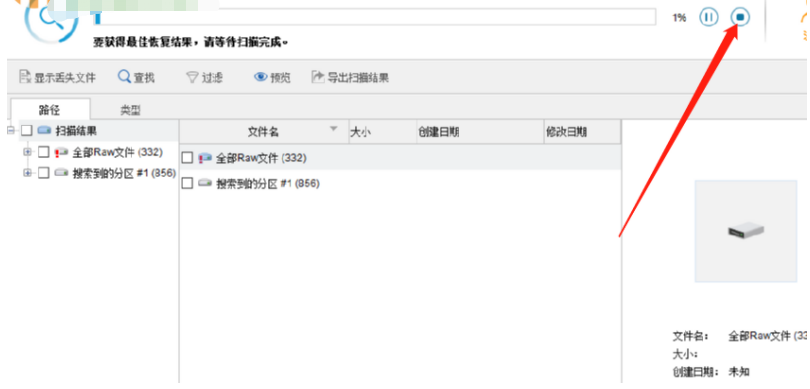
Task: Click the magnifier scan logo icon
Action: [51, 20]
